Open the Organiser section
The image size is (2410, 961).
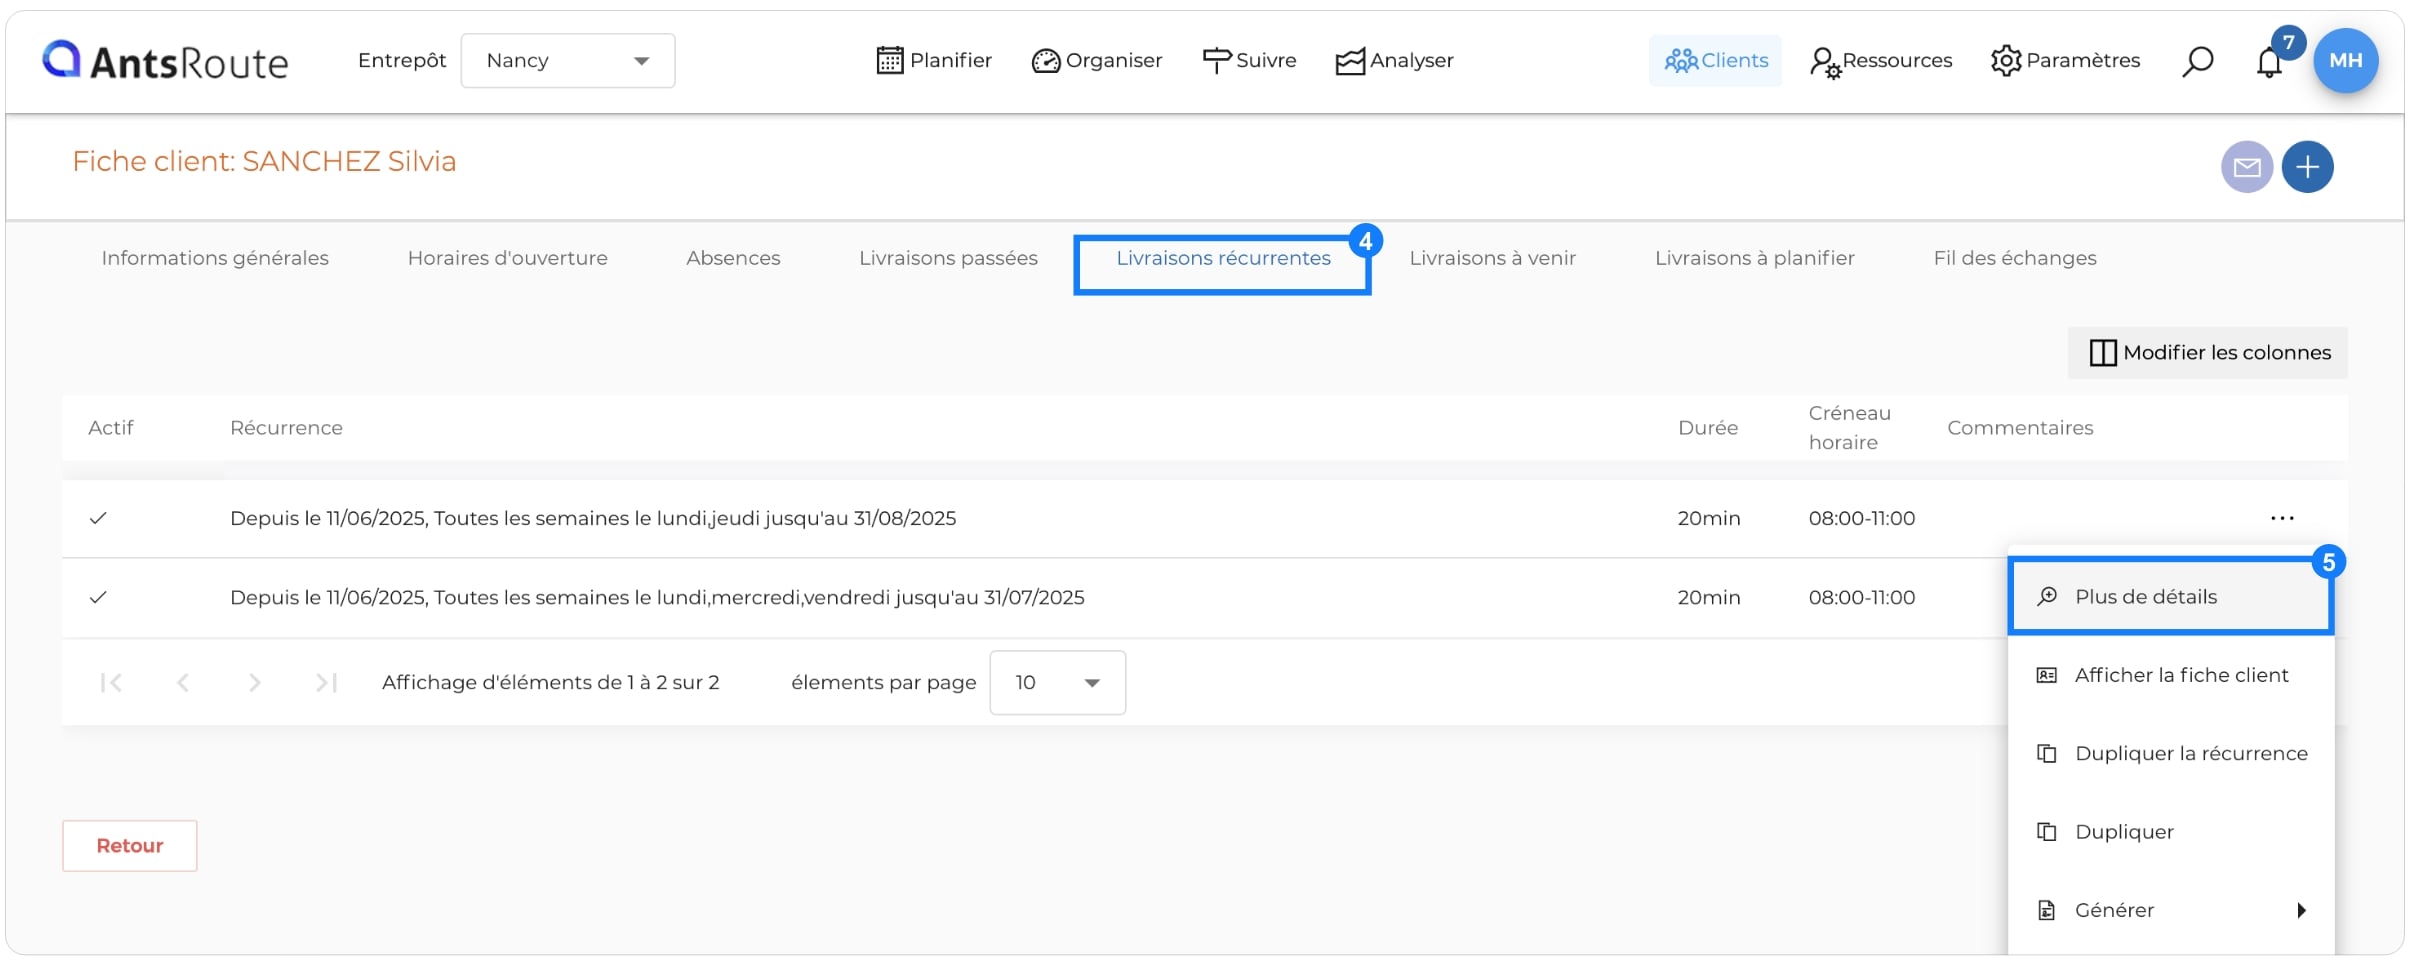1096,61
